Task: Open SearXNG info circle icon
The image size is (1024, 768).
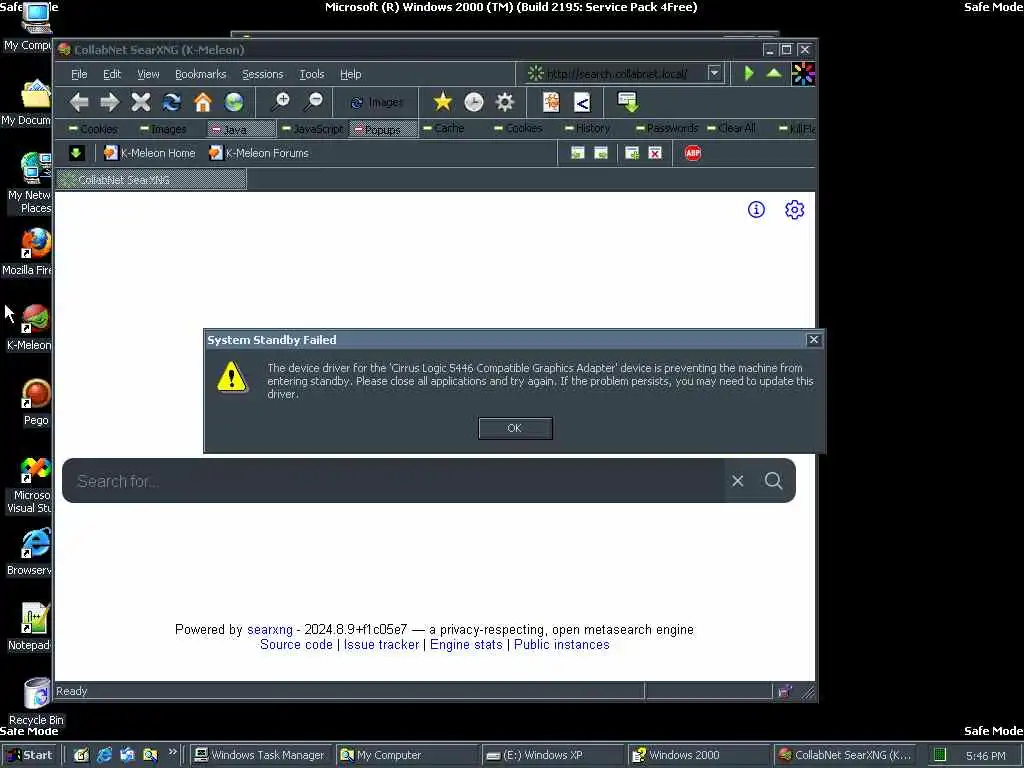Action: [x=756, y=210]
